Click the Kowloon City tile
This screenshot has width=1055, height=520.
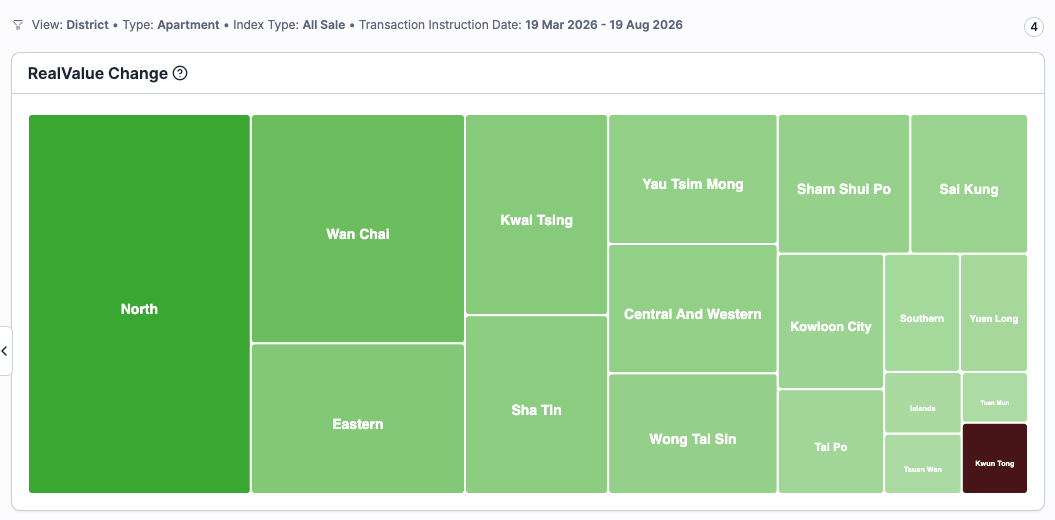click(x=831, y=322)
